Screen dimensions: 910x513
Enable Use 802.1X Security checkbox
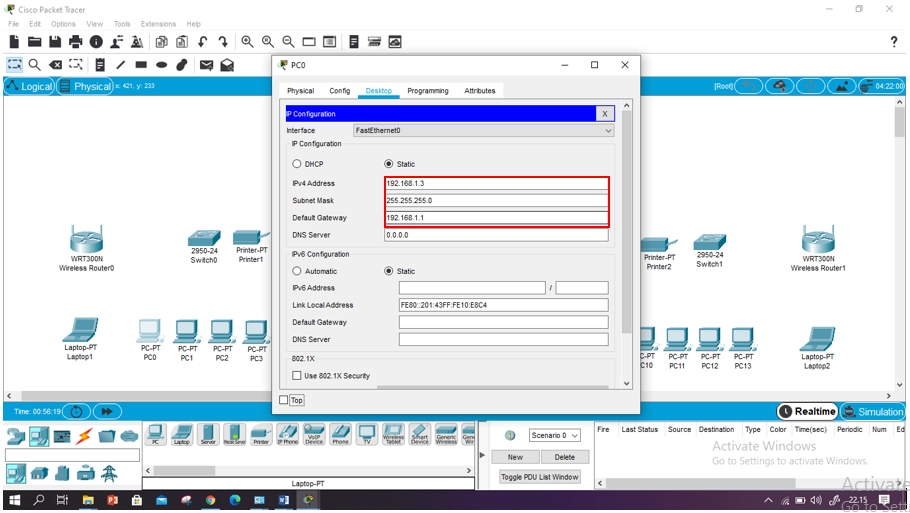297,375
